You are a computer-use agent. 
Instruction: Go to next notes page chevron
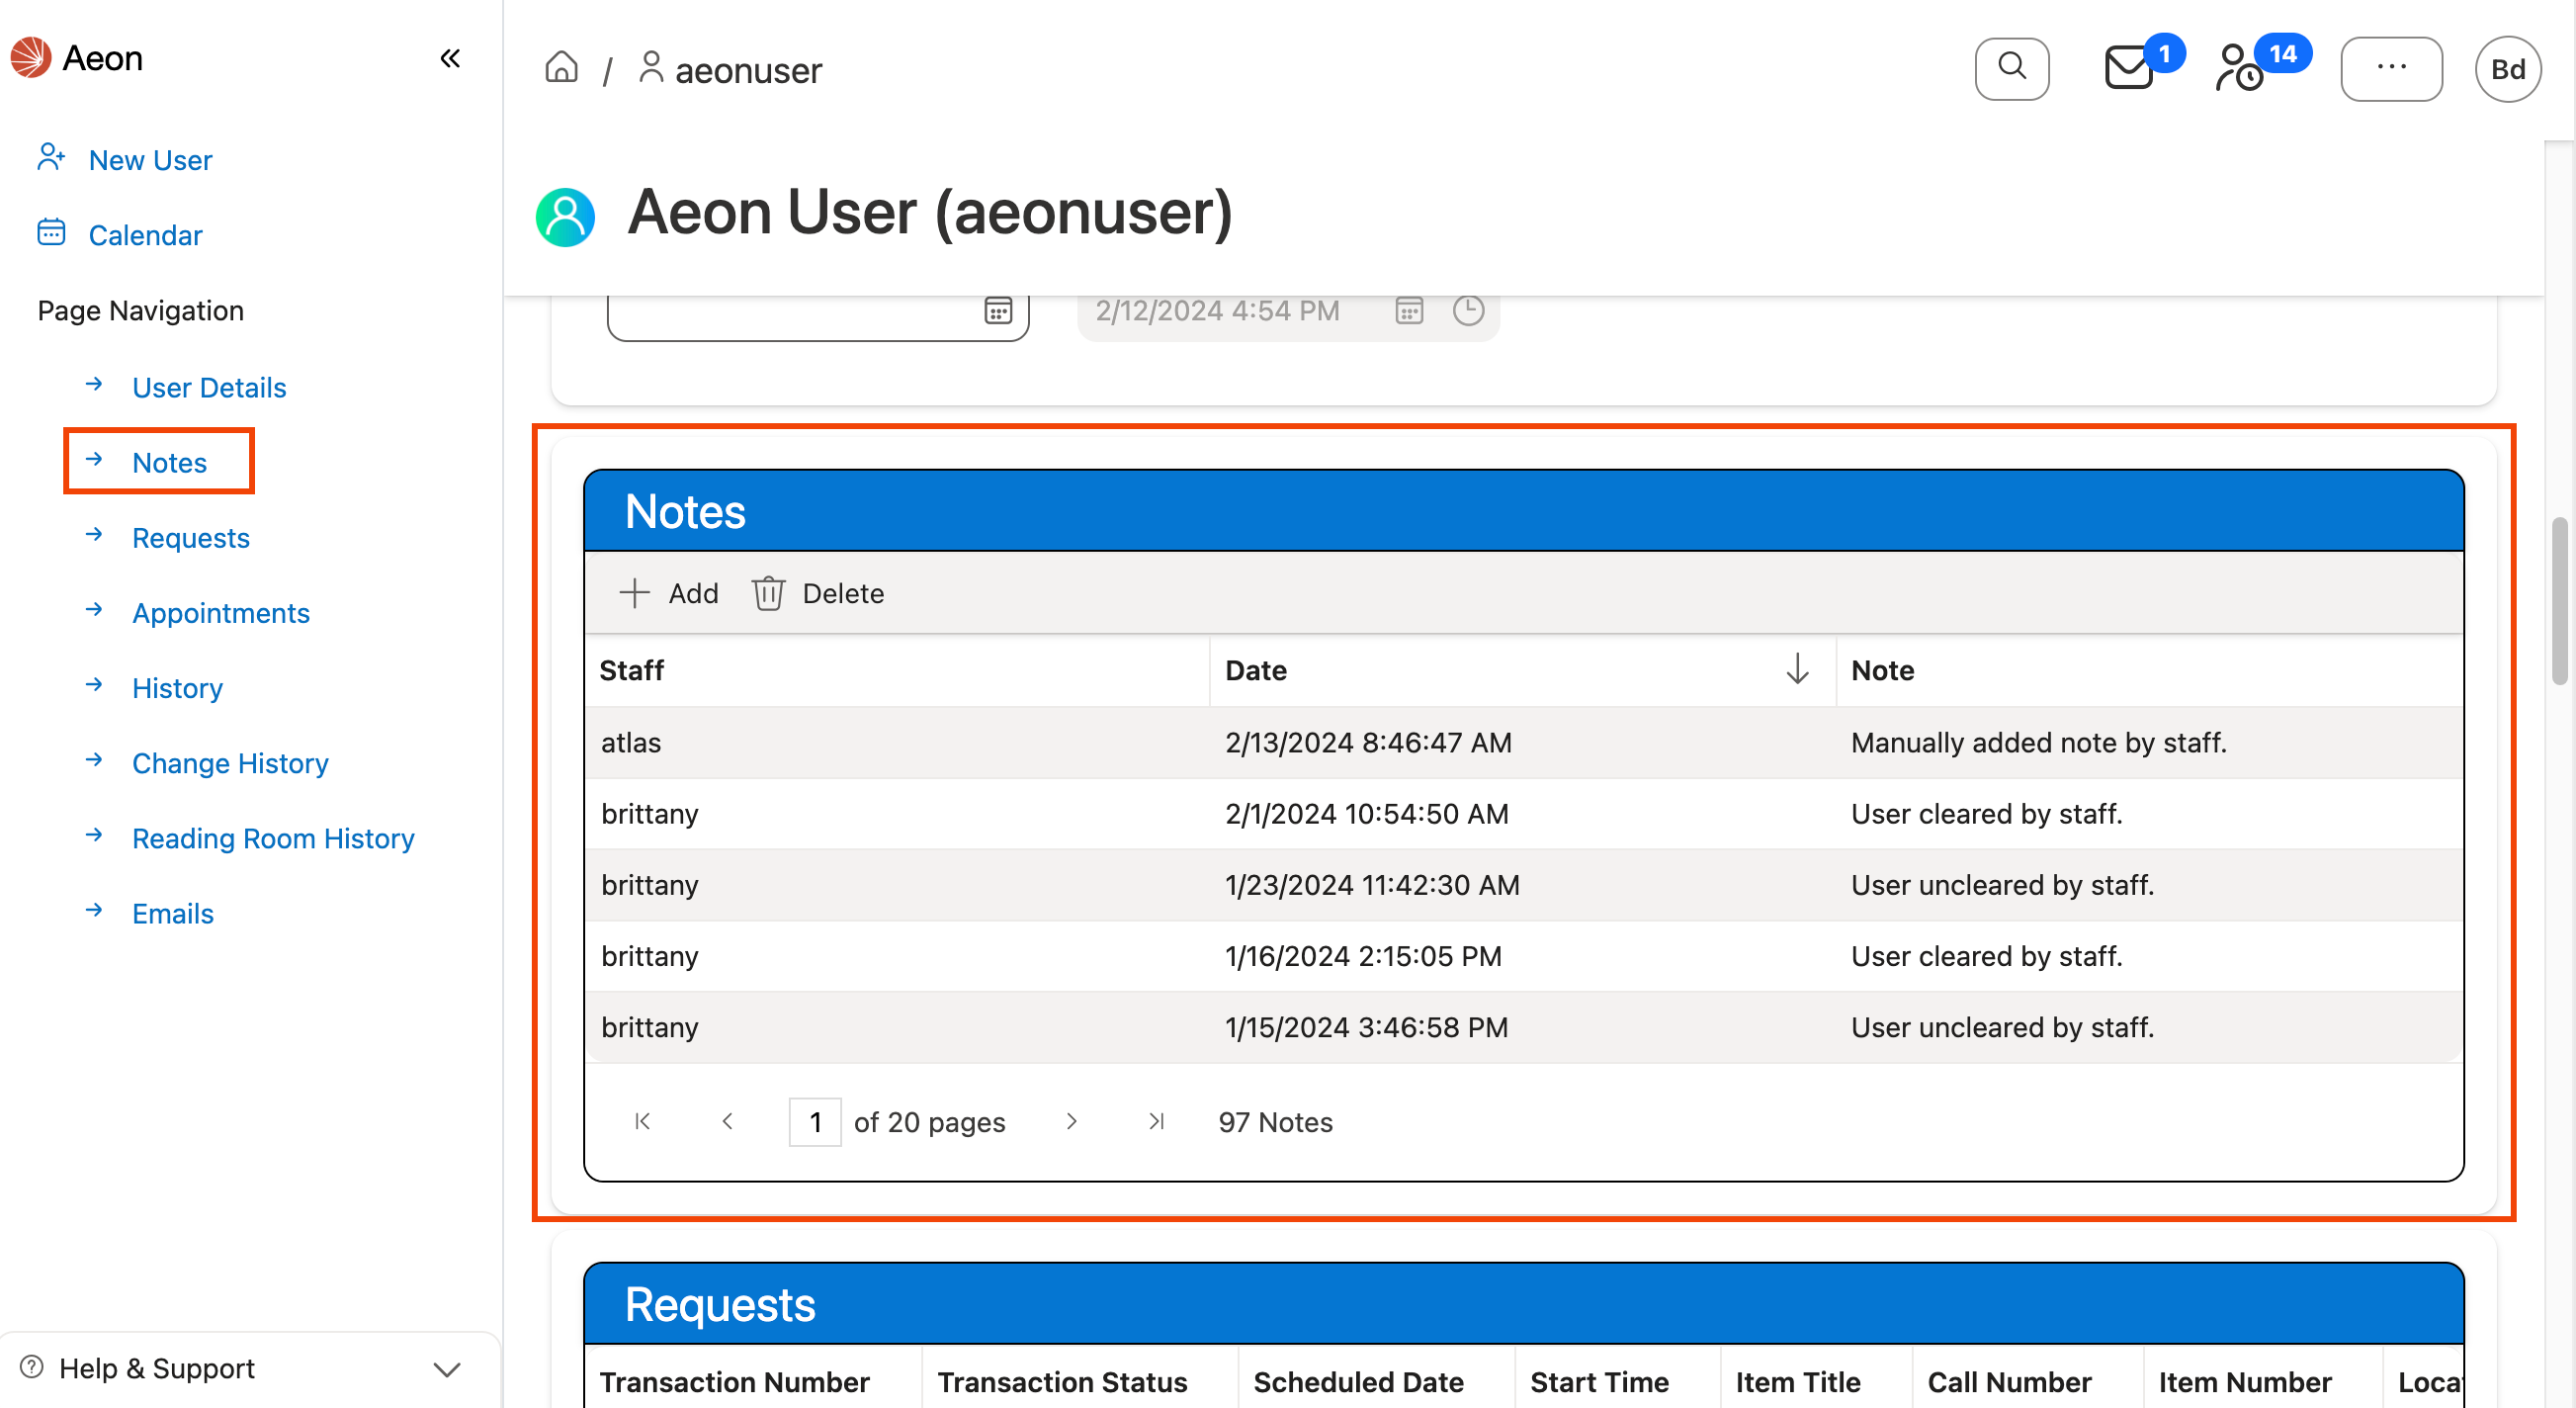click(1072, 1121)
